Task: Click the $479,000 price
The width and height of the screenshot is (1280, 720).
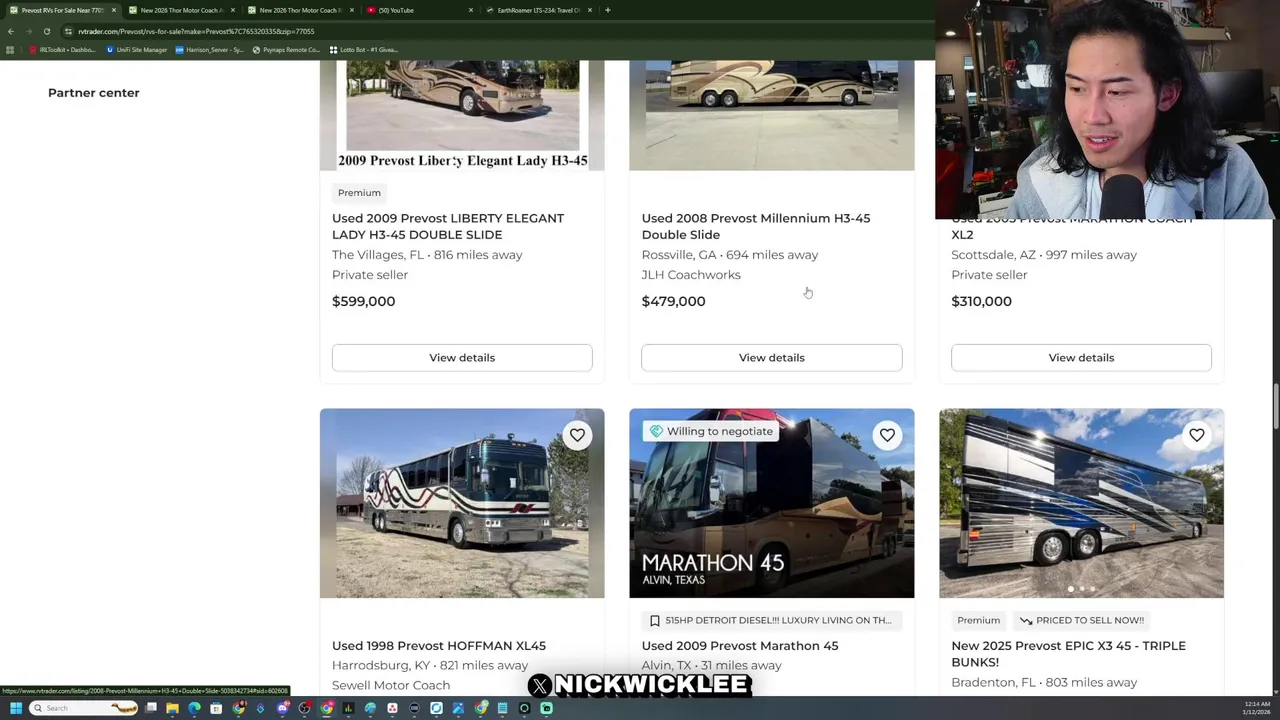Action: tap(673, 301)
